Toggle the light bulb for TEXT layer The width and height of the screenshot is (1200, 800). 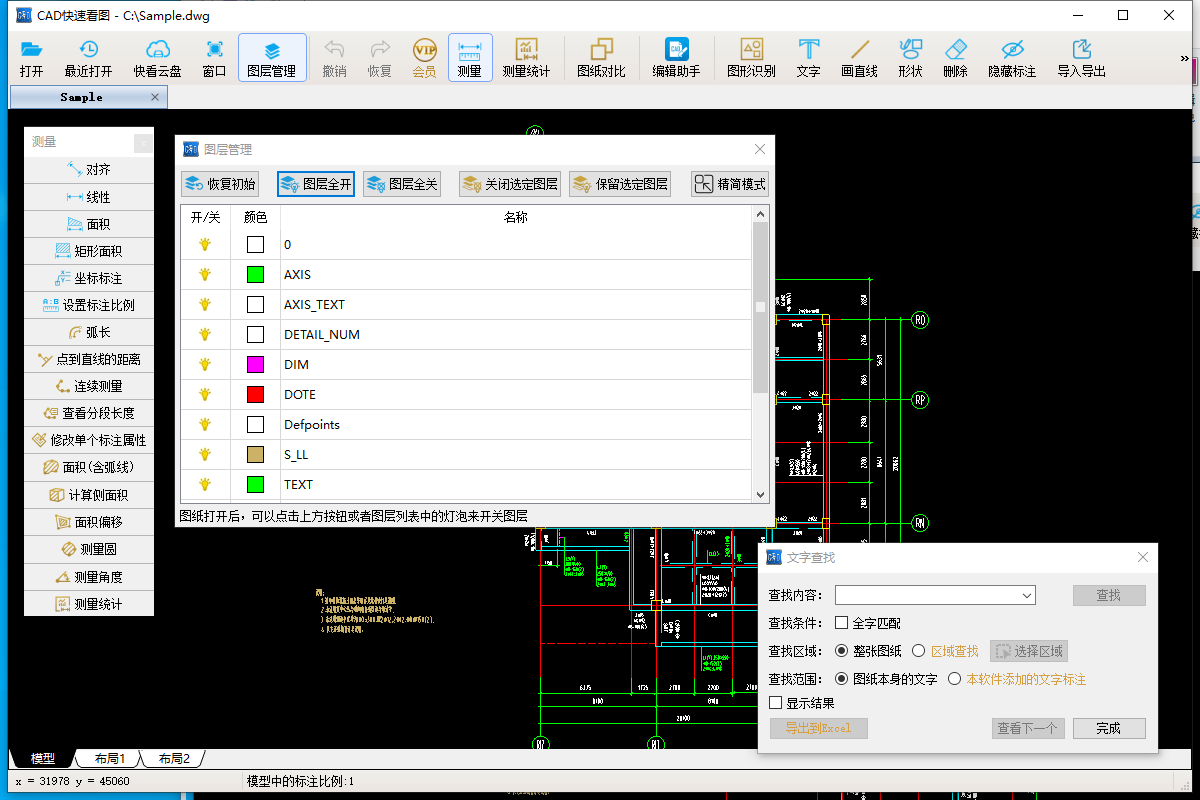(x=205, y=484)
